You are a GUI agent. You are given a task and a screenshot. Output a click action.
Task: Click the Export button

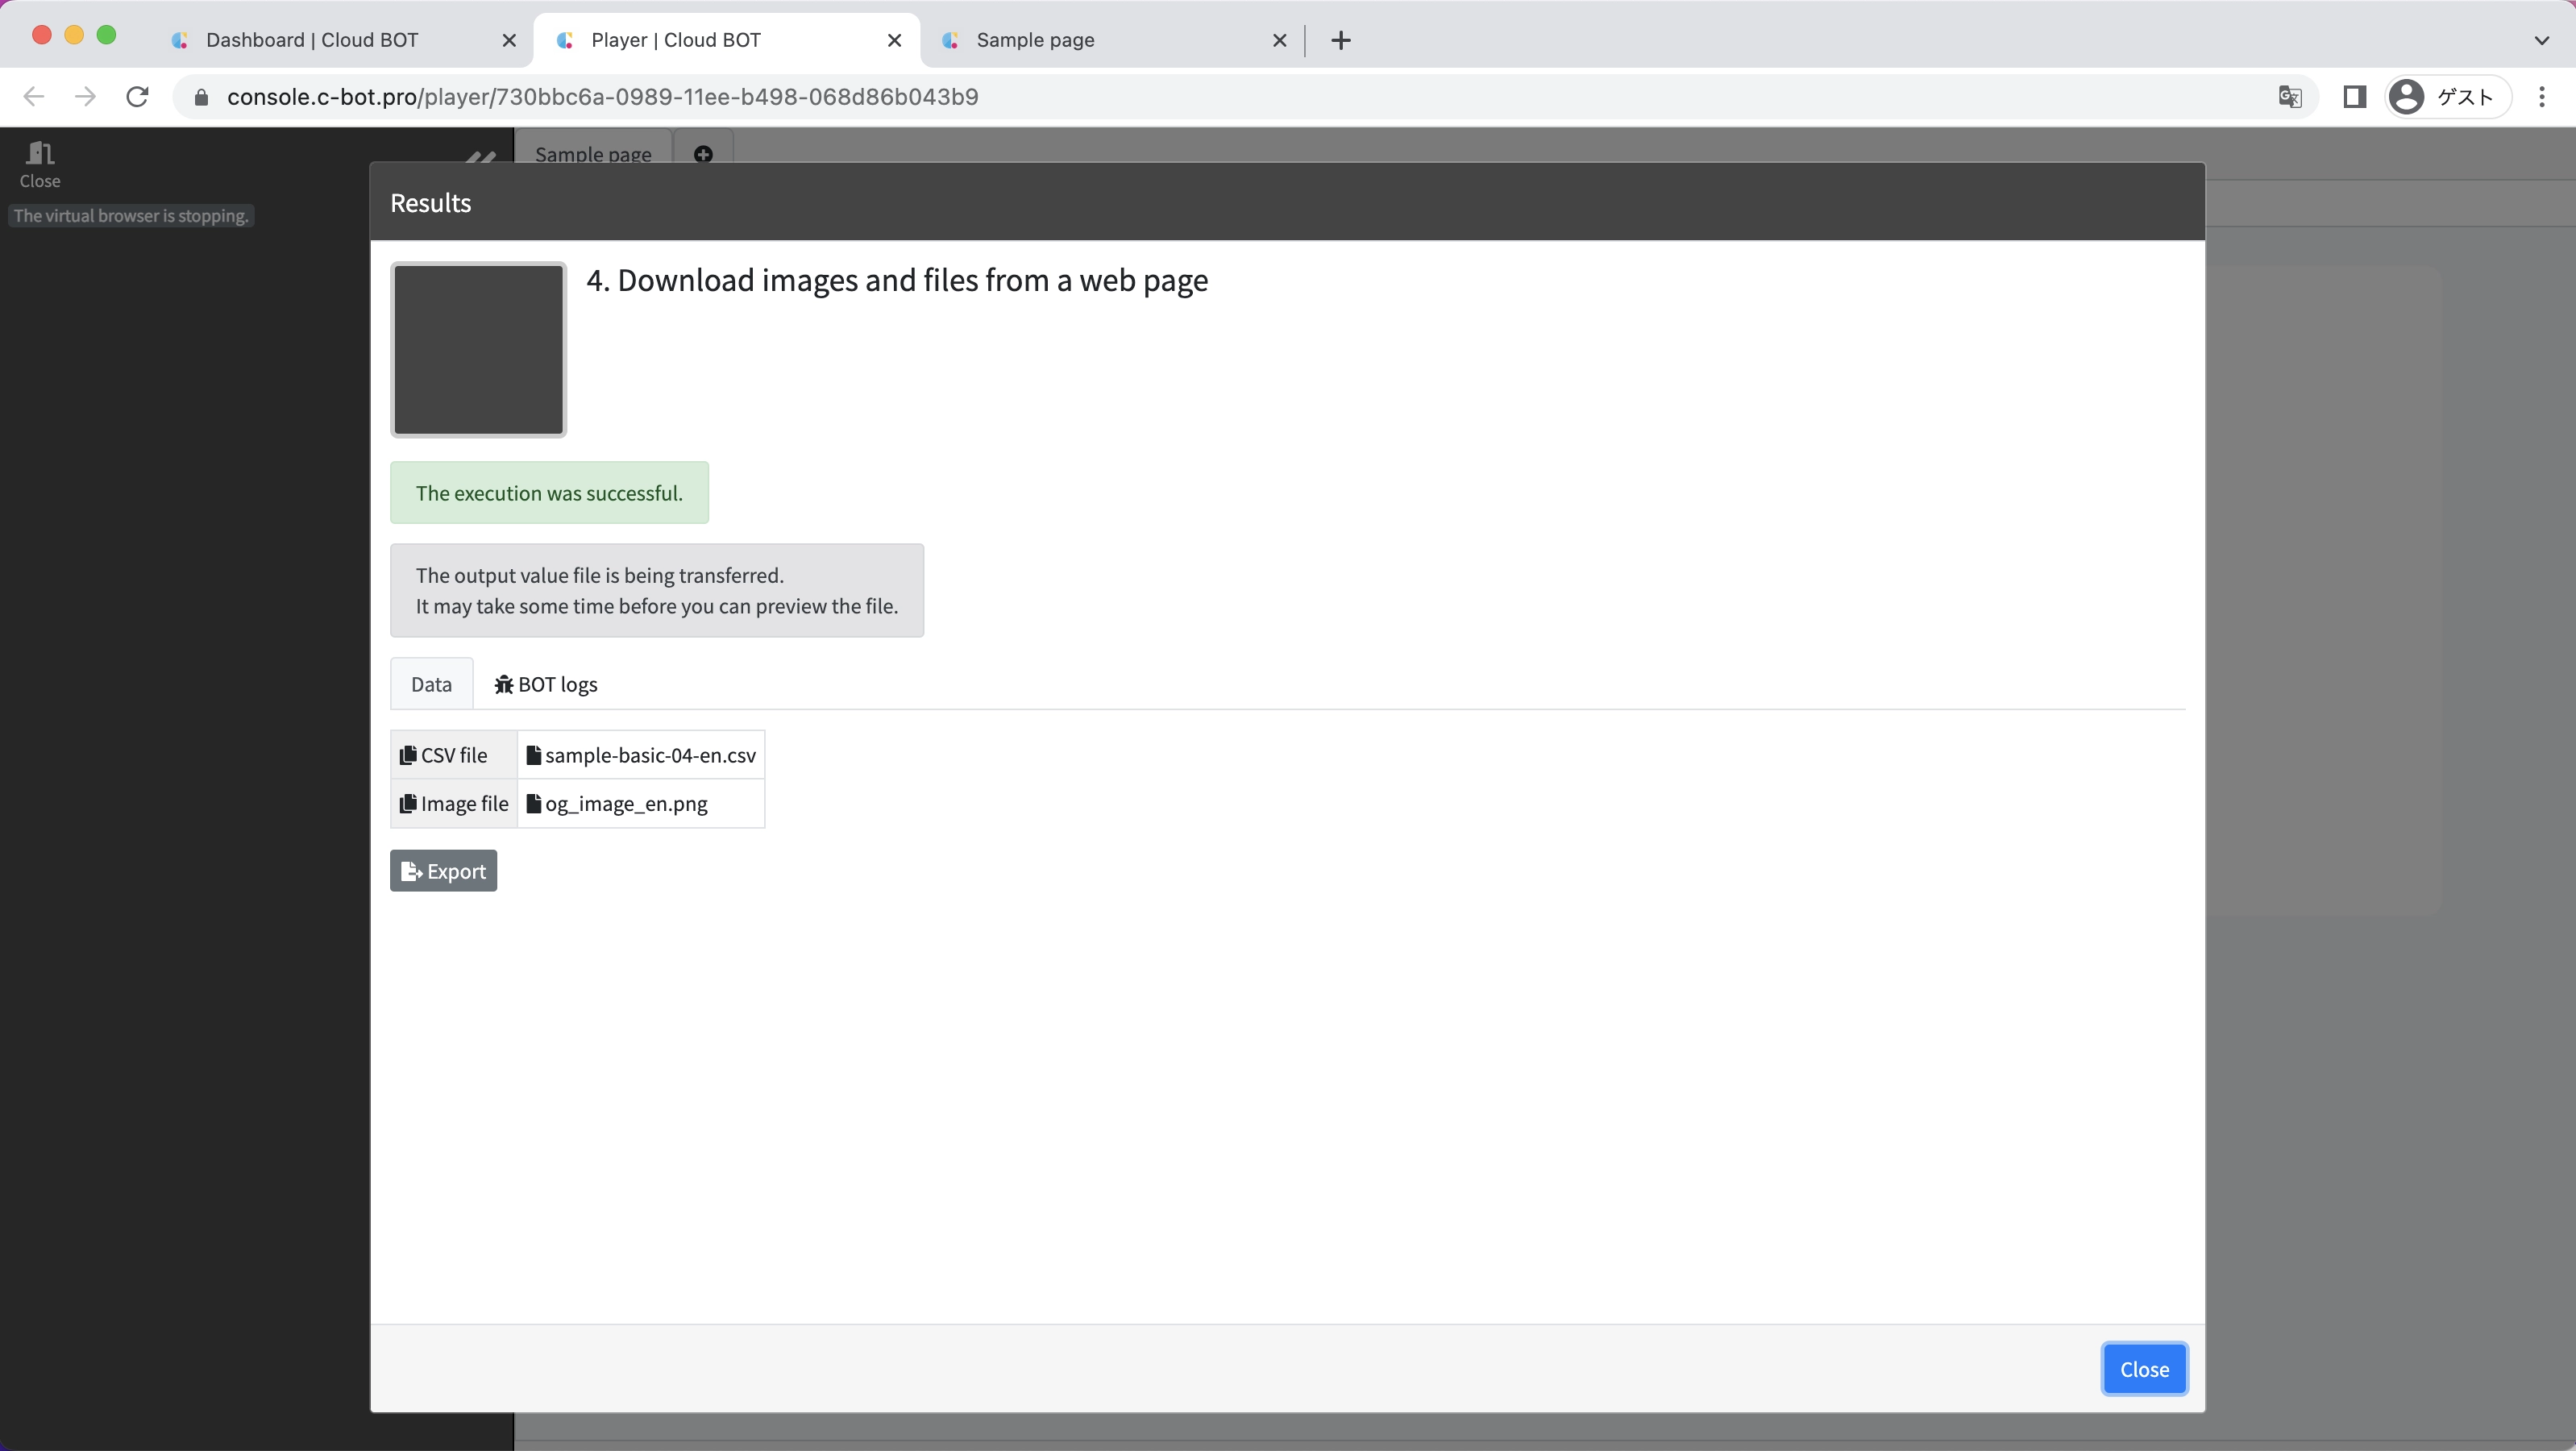pos(443,871)
